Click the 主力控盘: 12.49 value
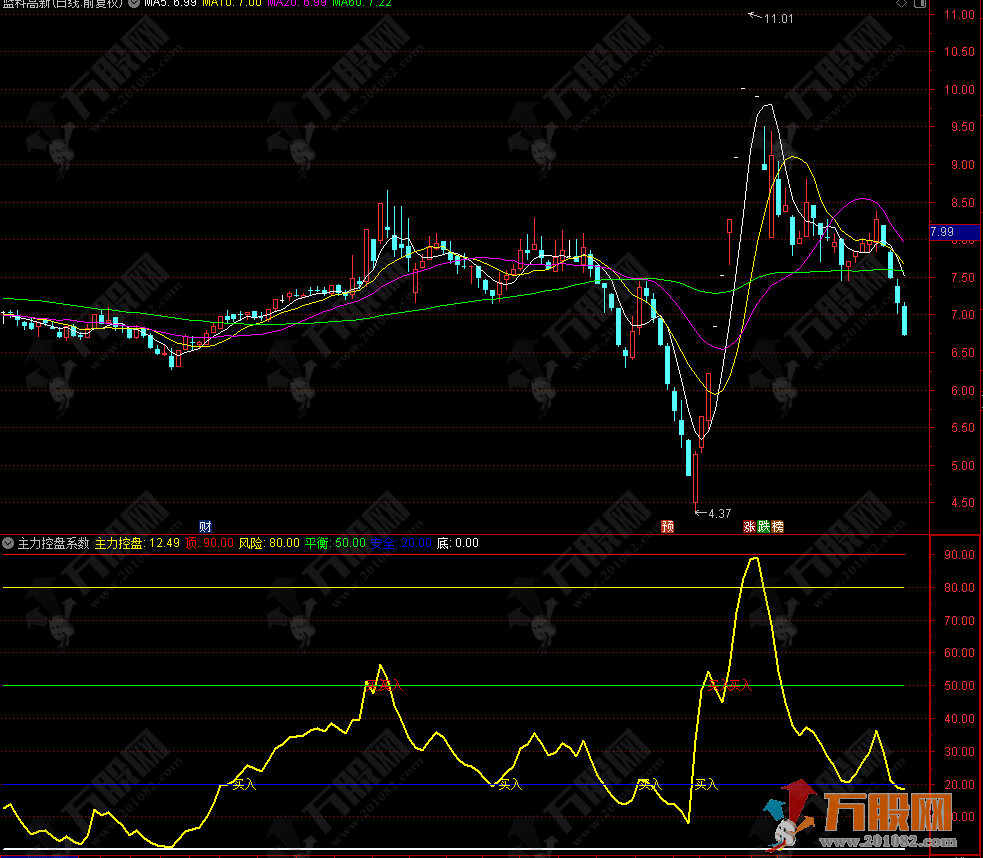The image size is (983, 858). coord(137,543)
